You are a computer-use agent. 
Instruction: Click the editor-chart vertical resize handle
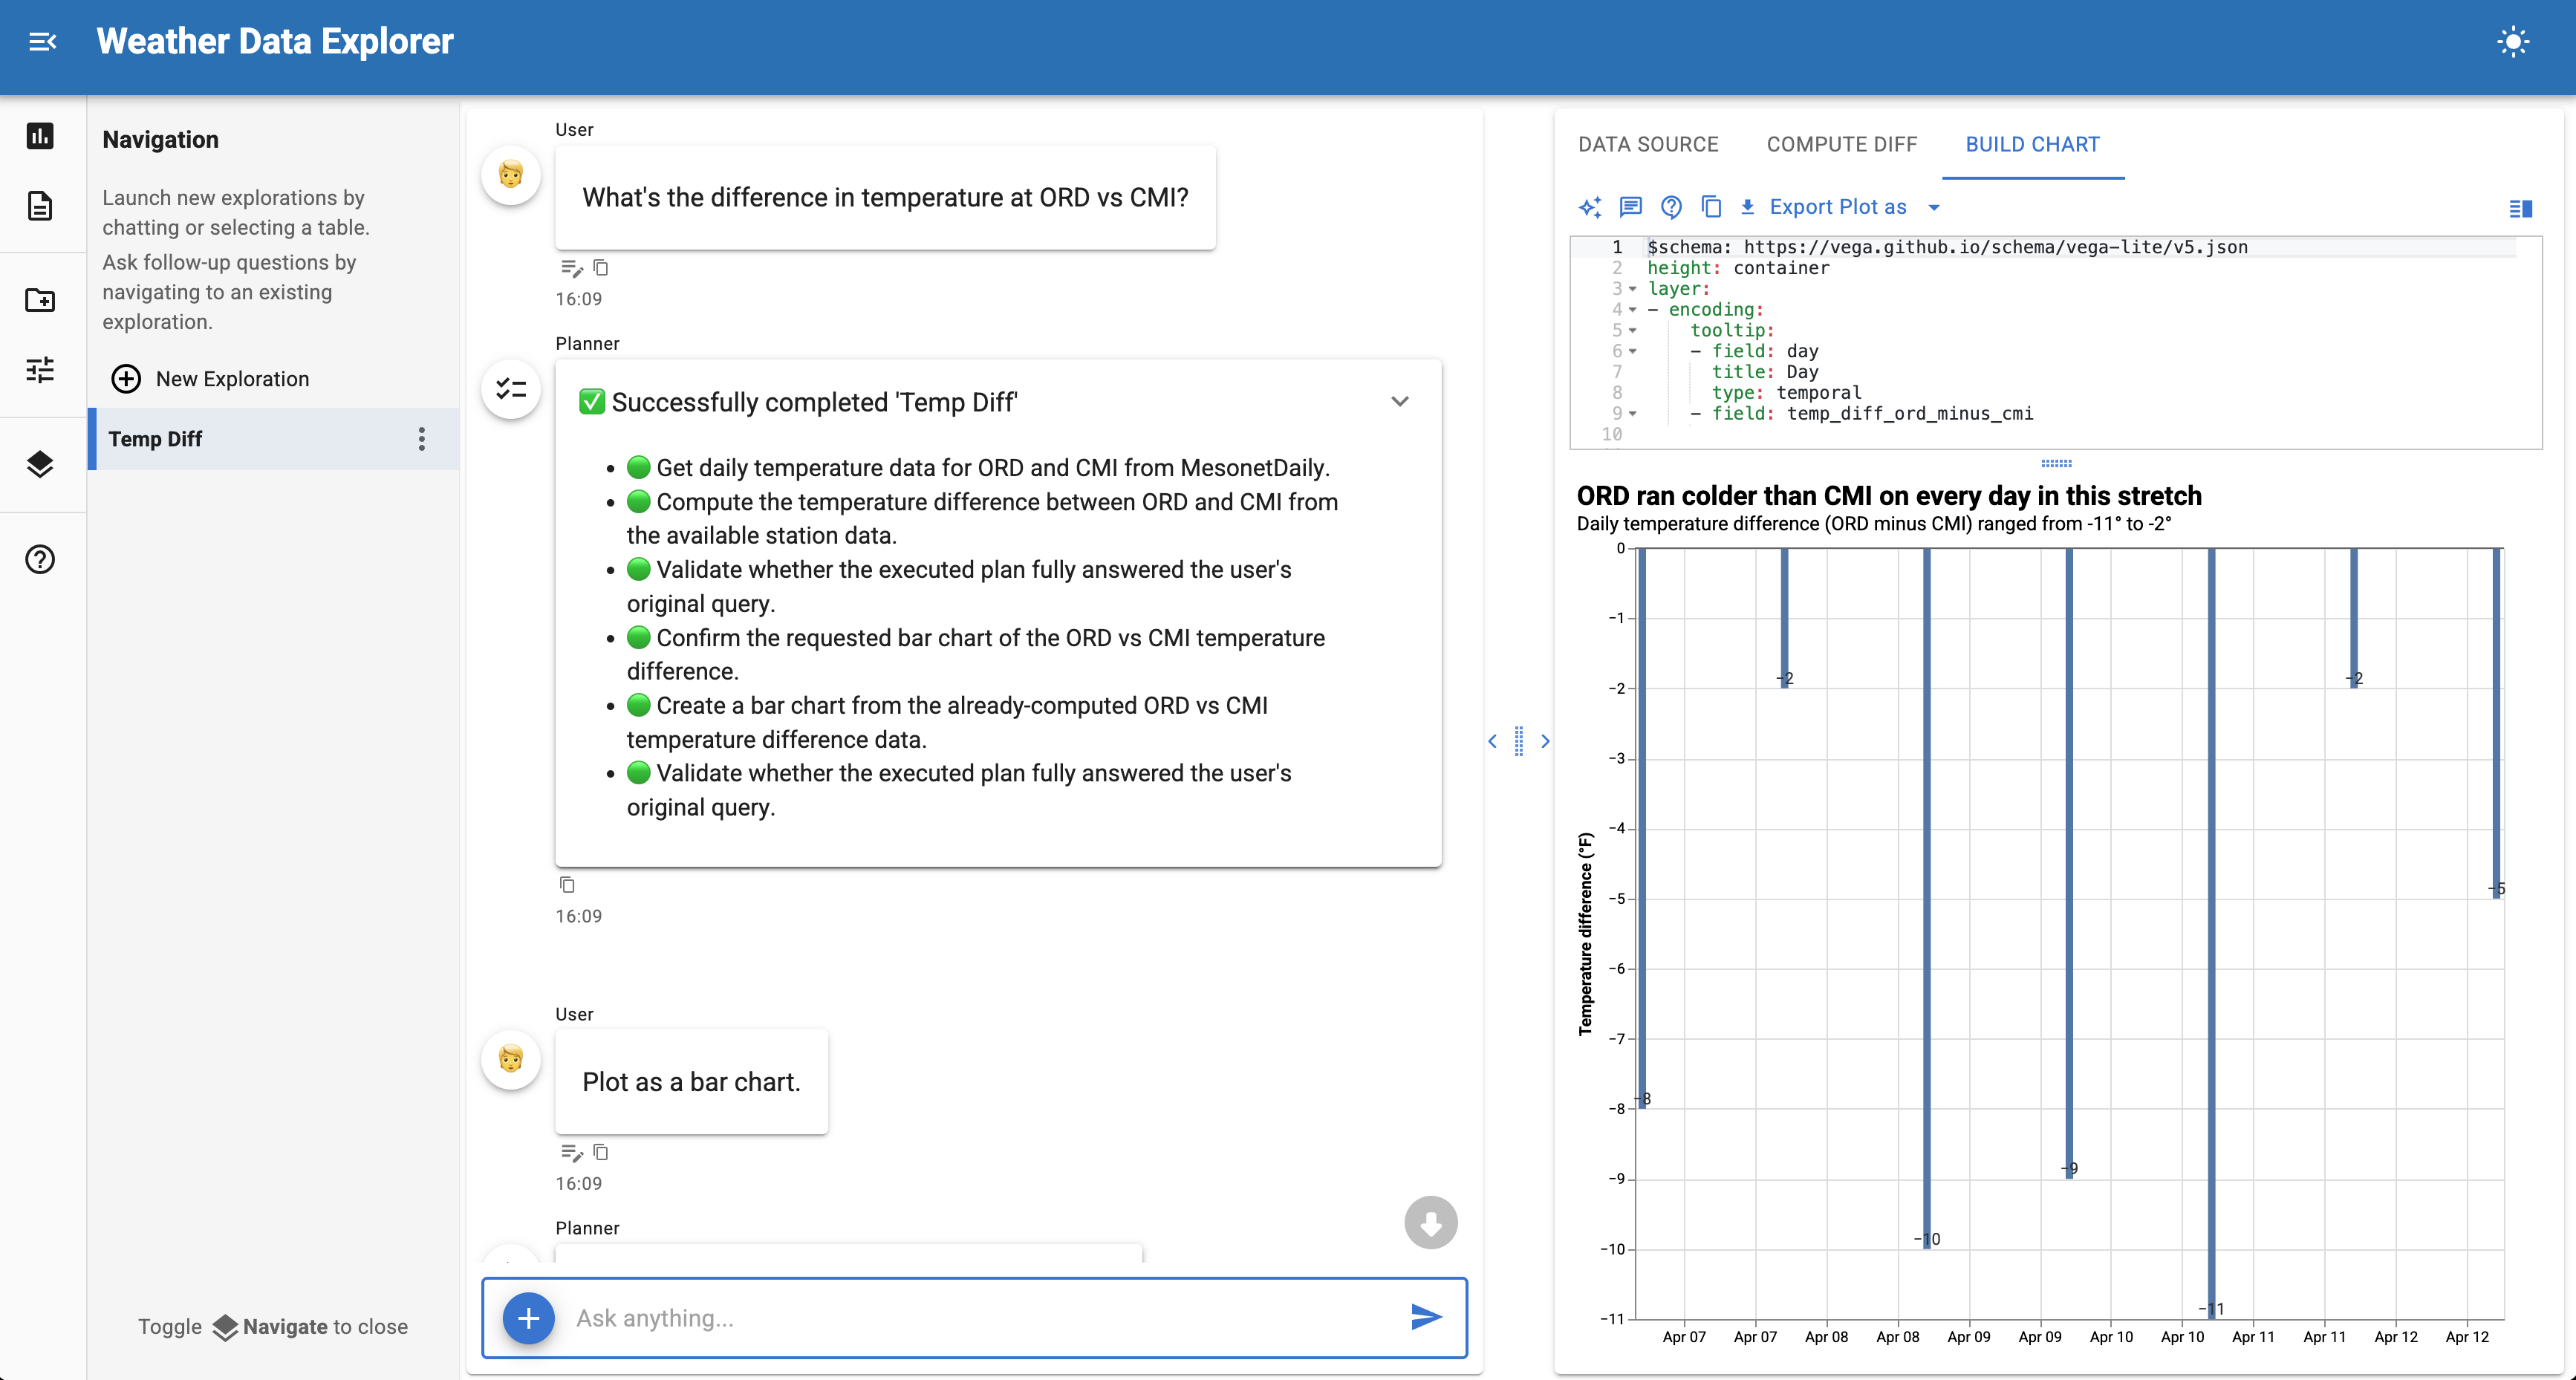2056,463
